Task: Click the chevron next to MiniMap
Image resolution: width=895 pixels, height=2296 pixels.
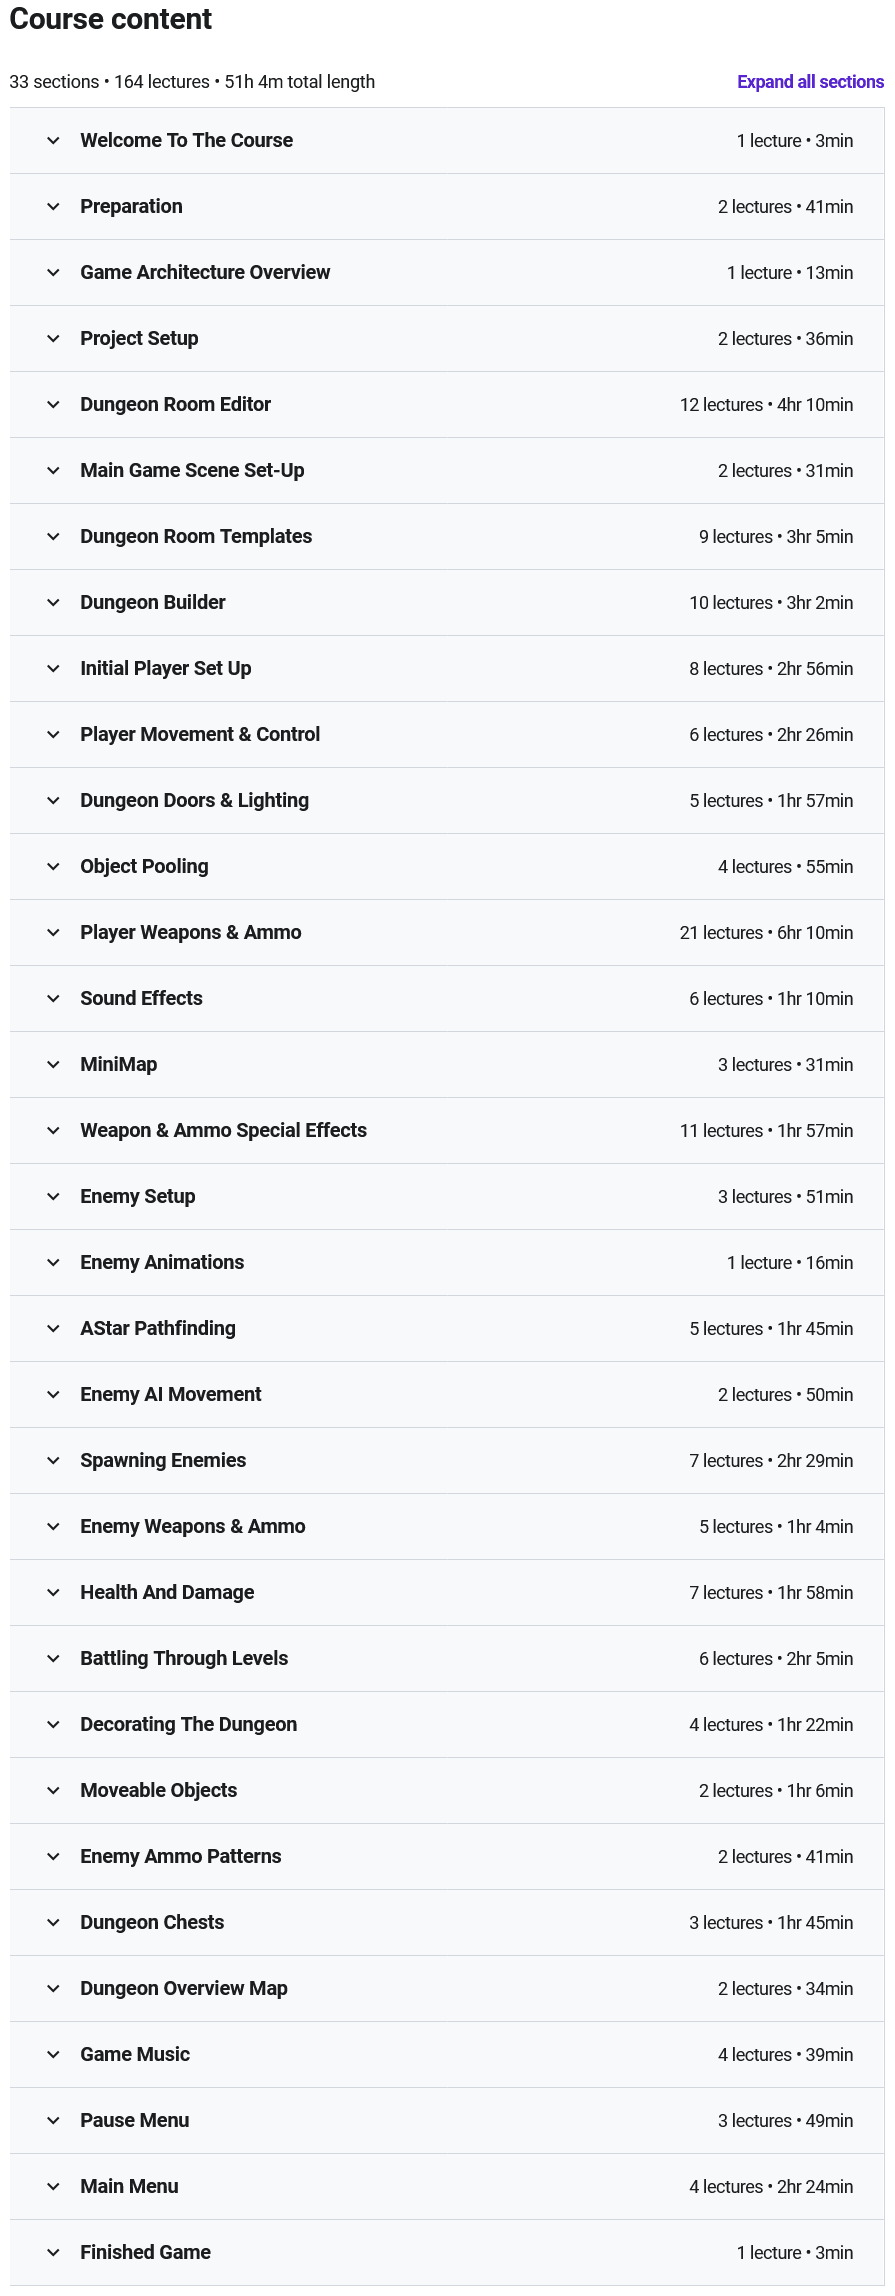Action: (53, 1065)
